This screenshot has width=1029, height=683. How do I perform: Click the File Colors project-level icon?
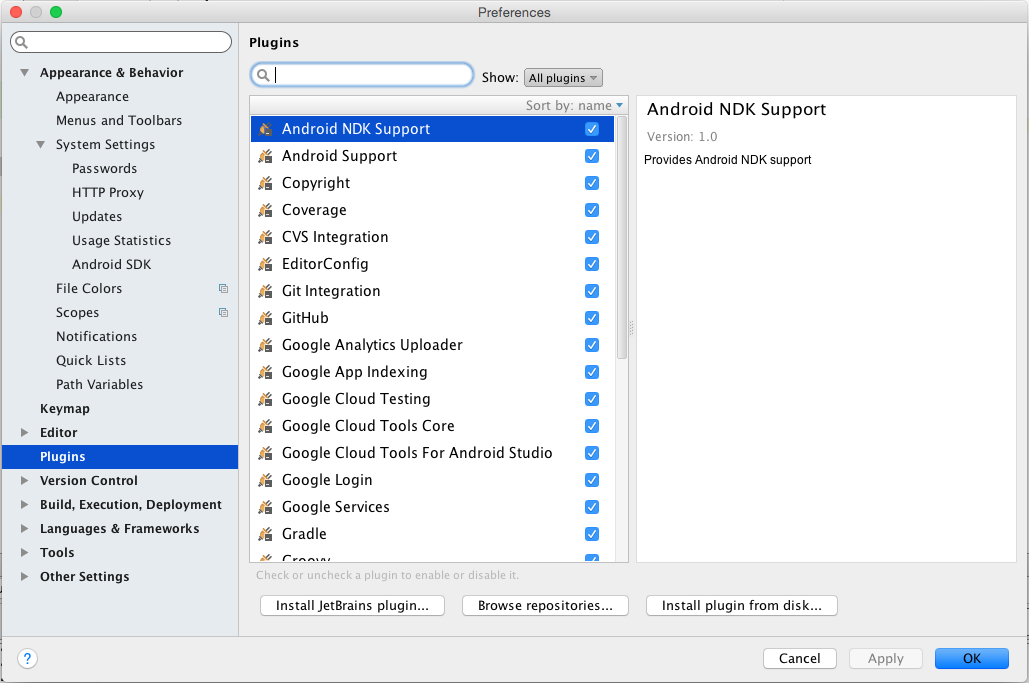[223, 289]
